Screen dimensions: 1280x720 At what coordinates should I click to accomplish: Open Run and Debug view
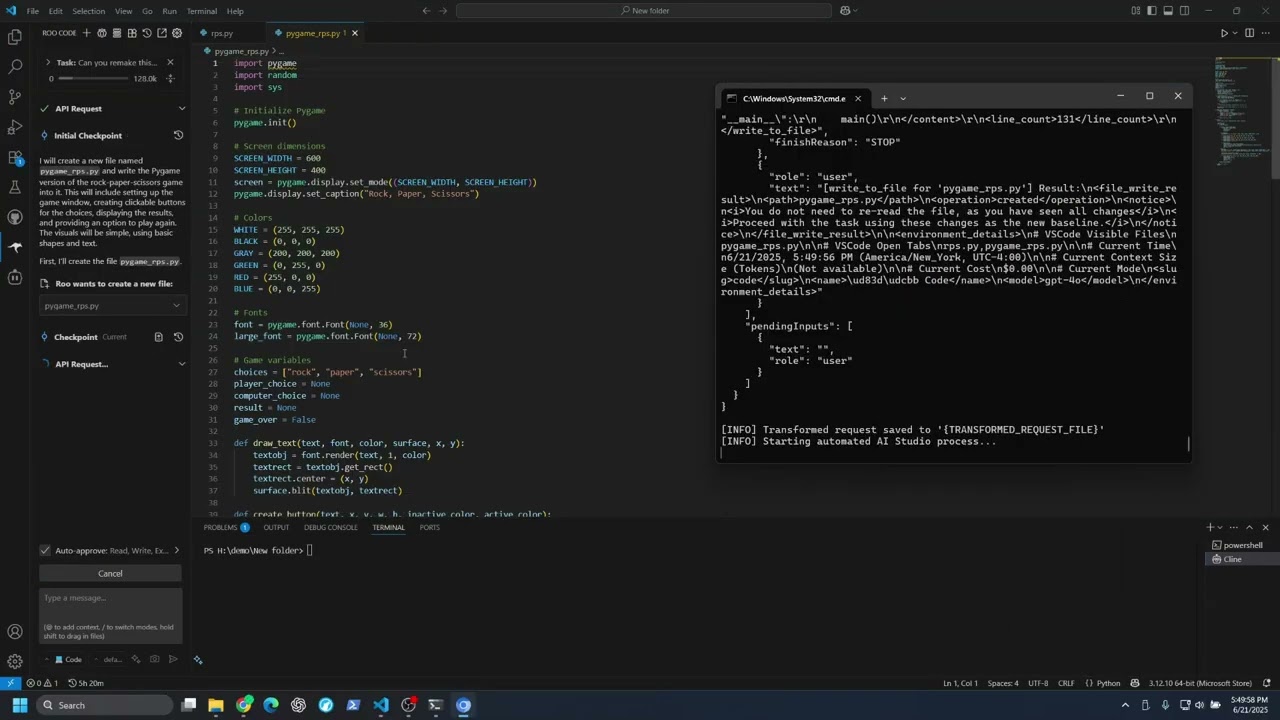pyautogui.click(x=15, y=127)
